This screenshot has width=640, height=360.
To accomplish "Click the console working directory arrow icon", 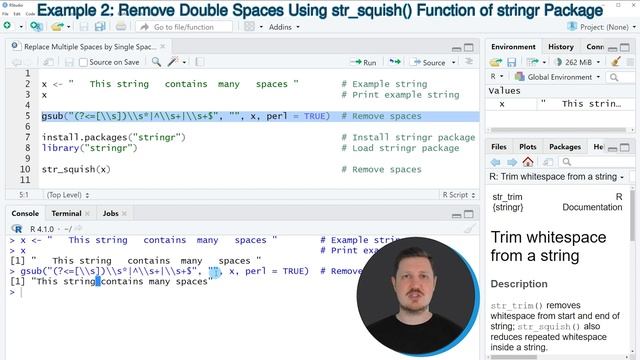I will pyautogui.click(x=79, y=229).
